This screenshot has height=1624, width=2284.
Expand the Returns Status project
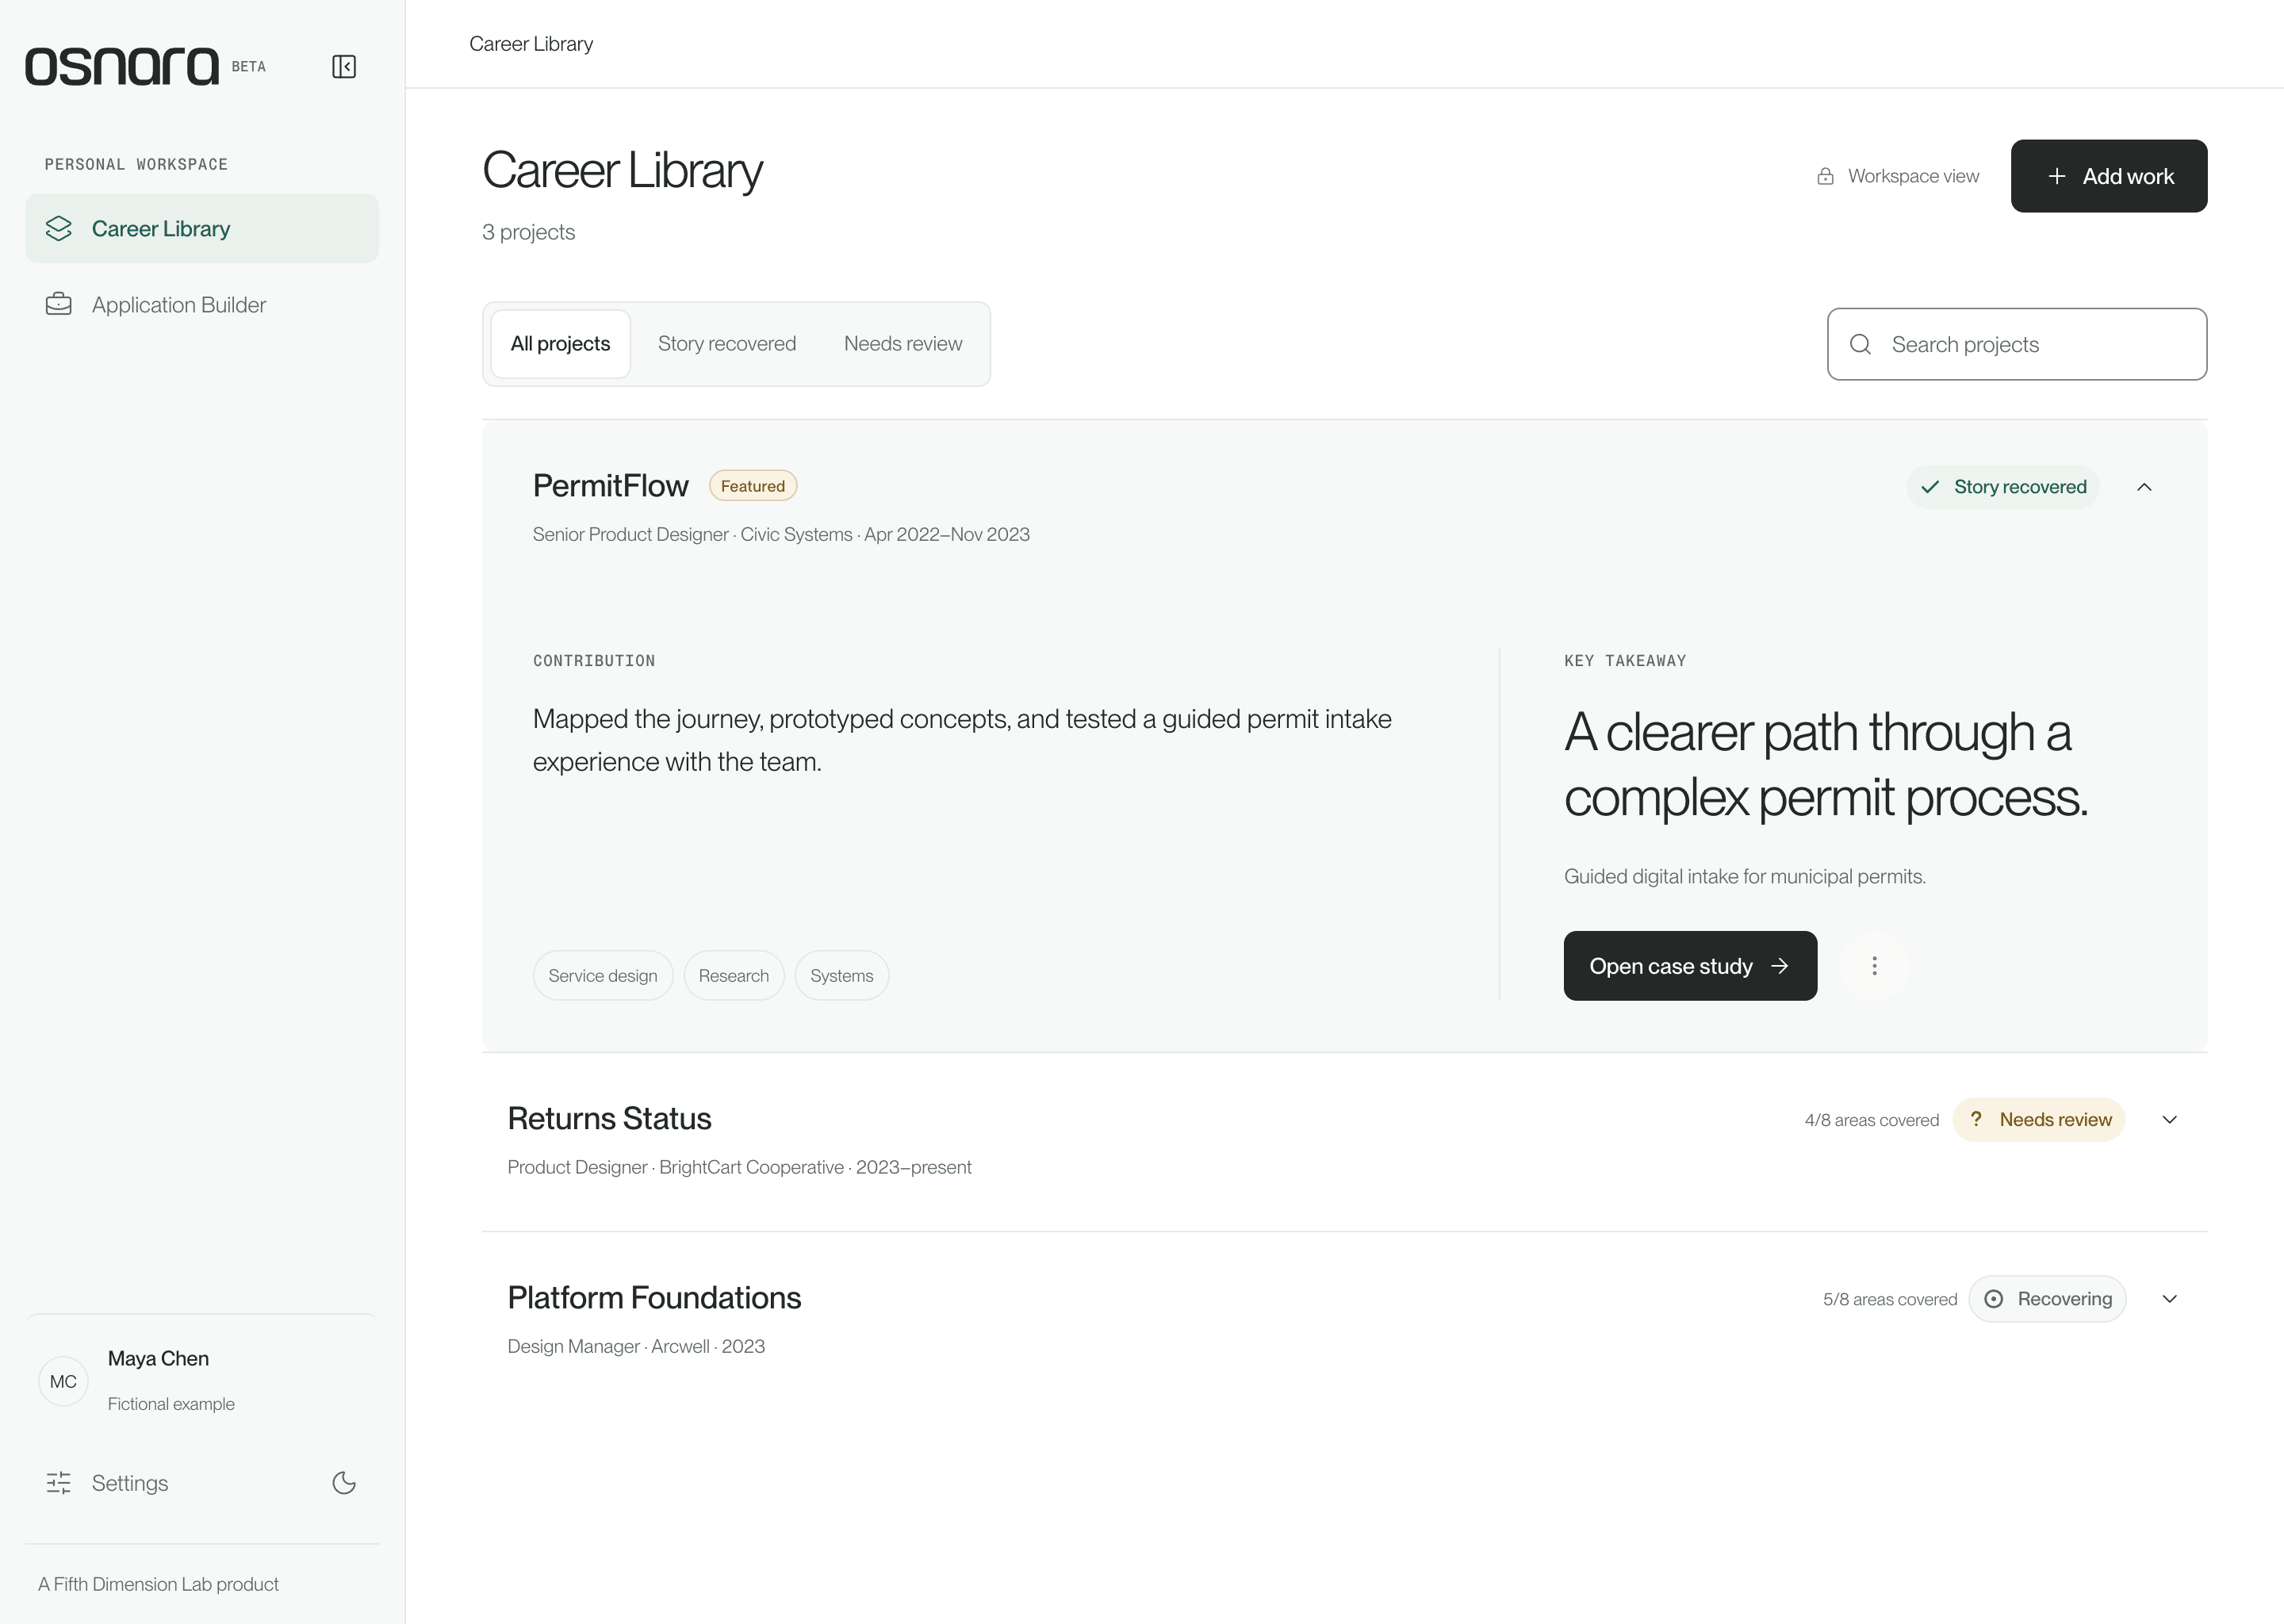pyautogui.click(x=2169, y=1119)
